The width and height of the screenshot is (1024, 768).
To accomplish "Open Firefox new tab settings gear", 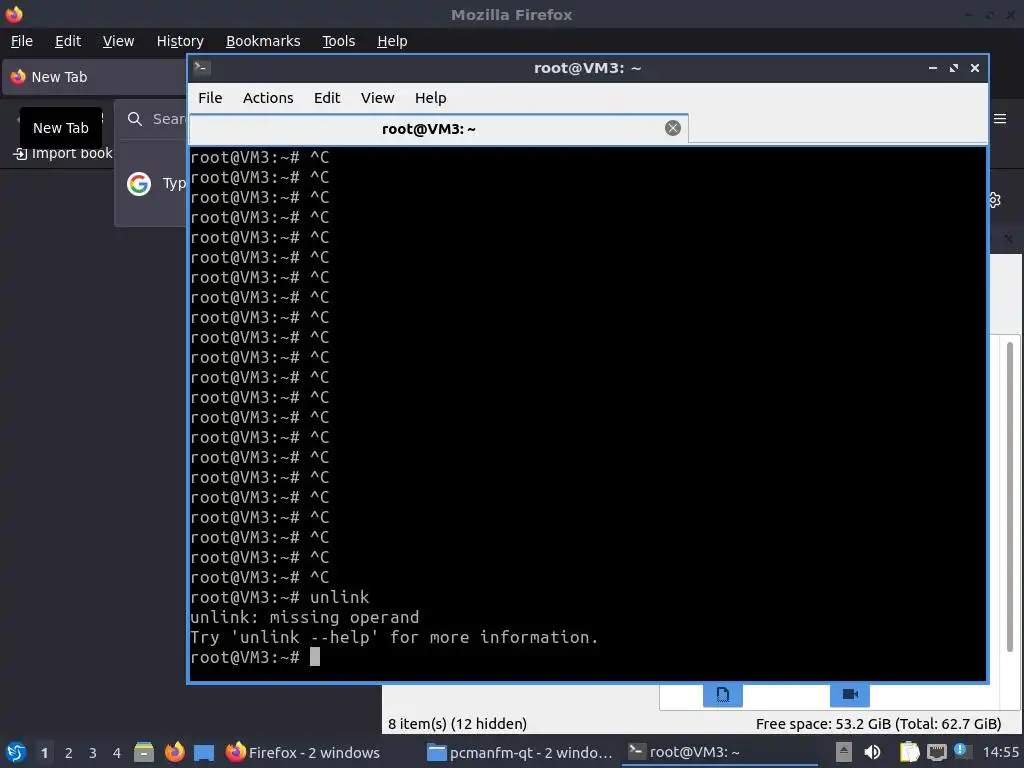I will pos(995,200).
